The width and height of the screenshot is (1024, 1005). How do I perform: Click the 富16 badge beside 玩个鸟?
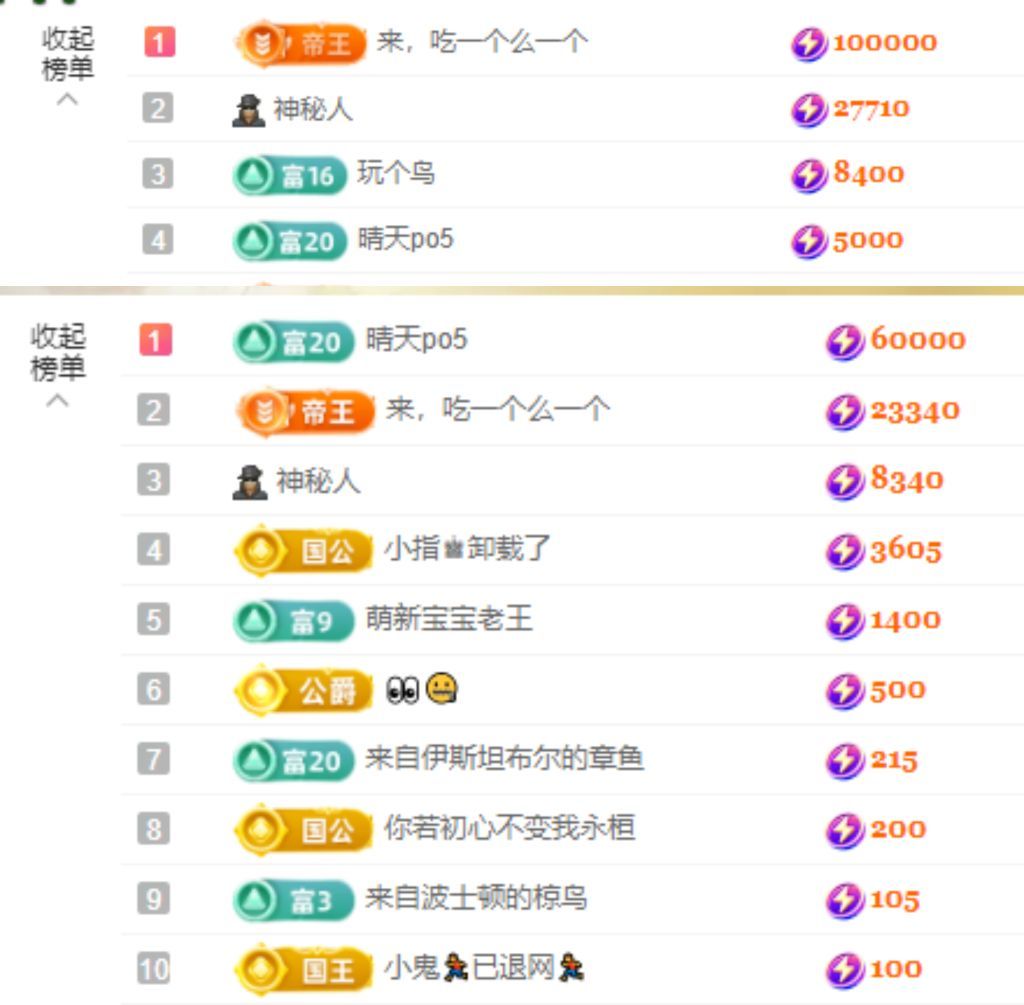pos(289,175)
